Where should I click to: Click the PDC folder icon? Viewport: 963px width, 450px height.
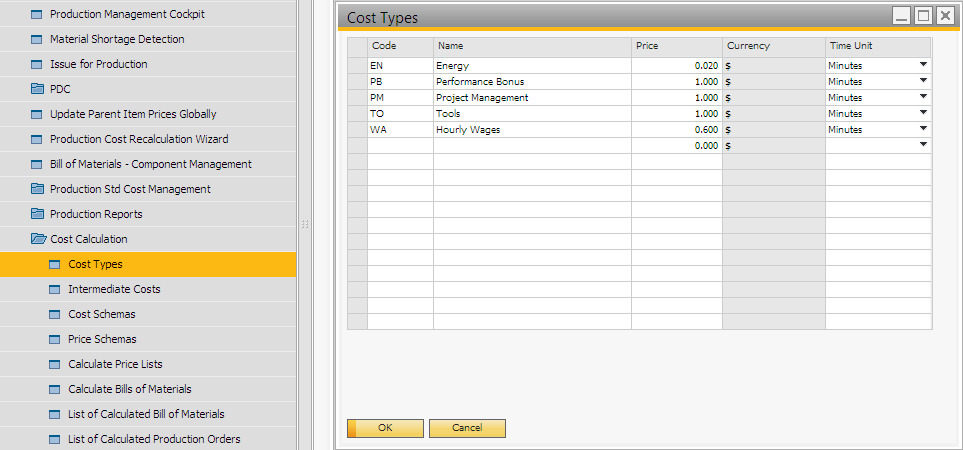(x=38, y=89)
